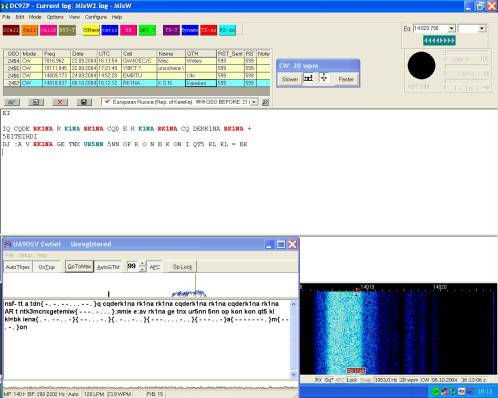Decrease the 99 stepper value in CwGet

coord(143,269)
